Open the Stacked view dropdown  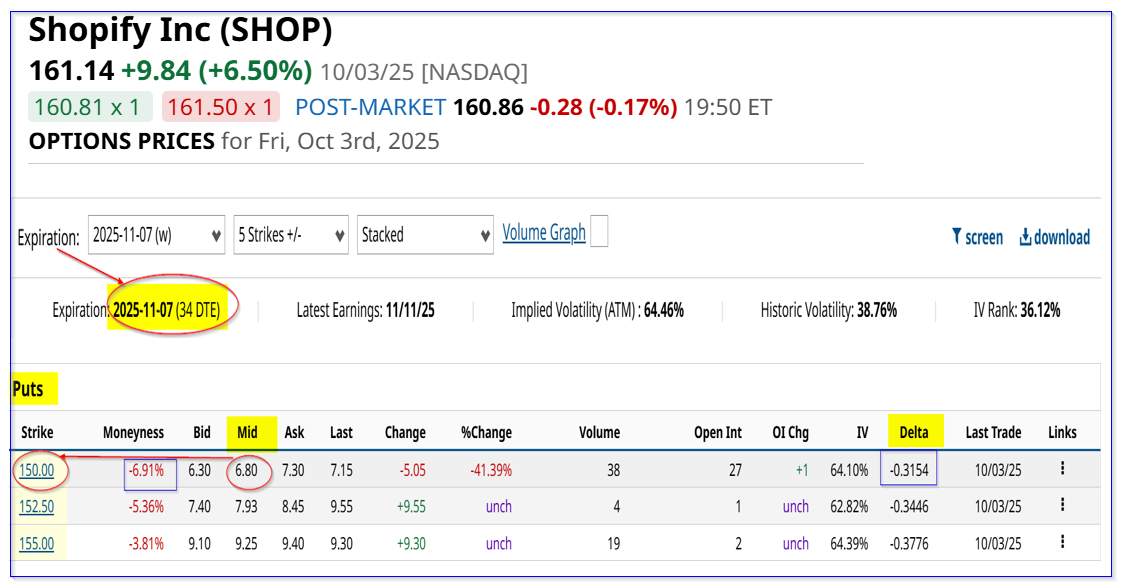(x=424, y=236)
